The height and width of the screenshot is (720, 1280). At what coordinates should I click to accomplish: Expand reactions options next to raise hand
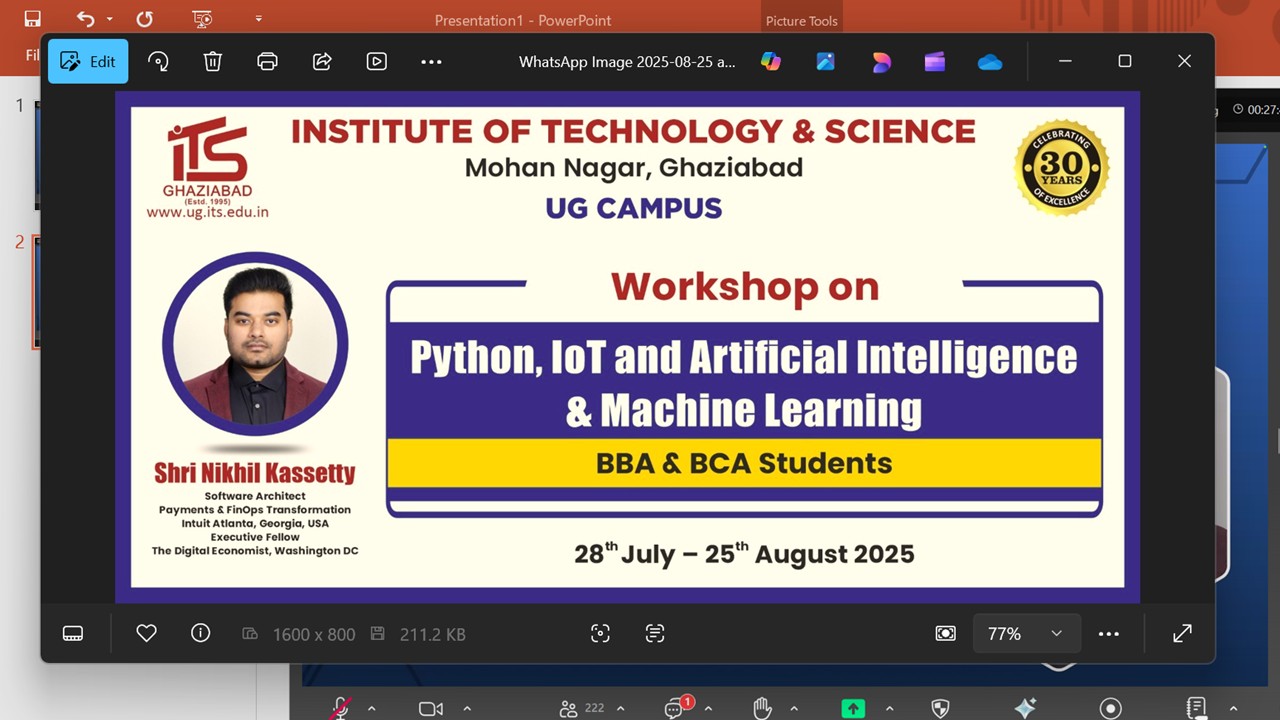coord(794,708)
